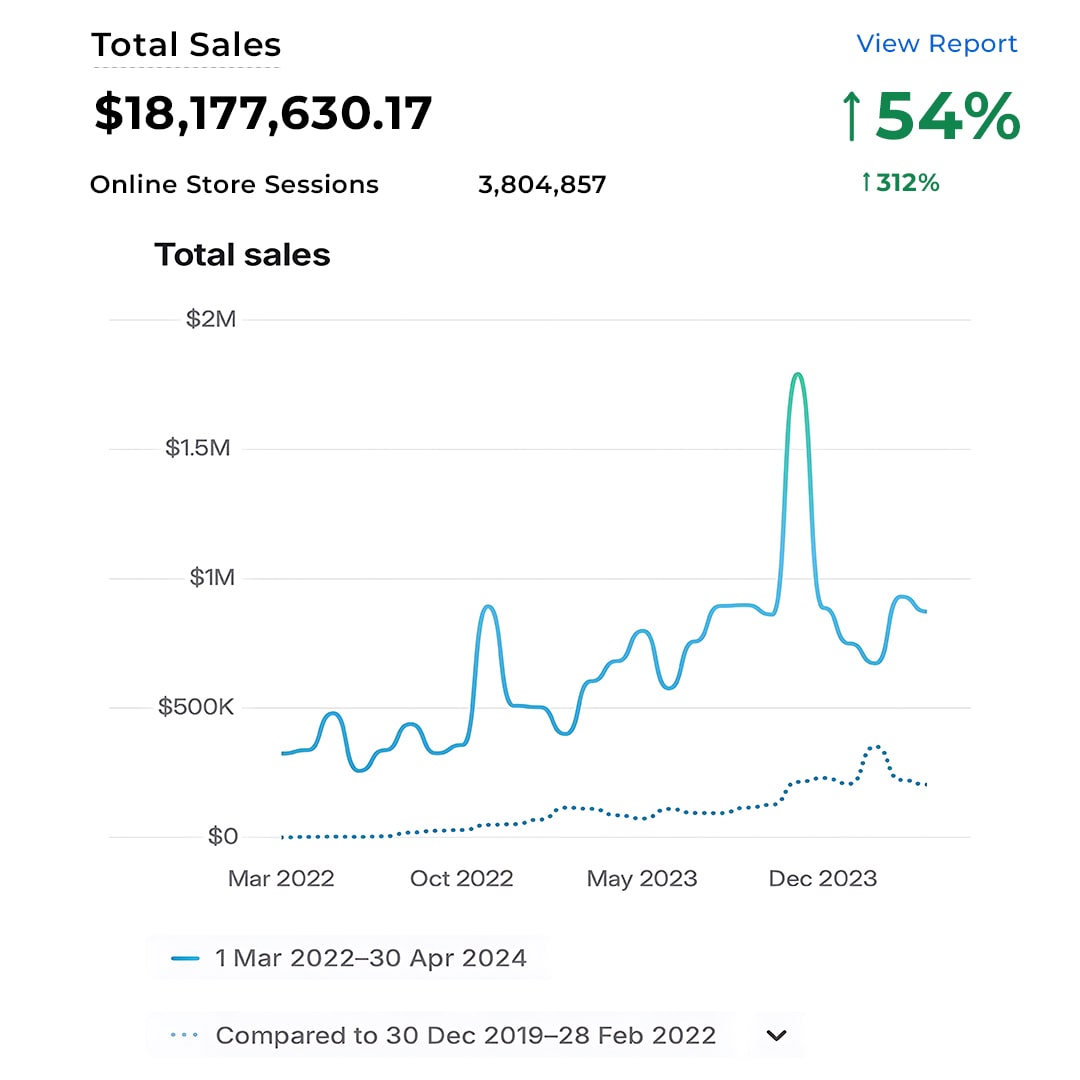The image size is (1080, 1080).
Task: Click the dotted line legend marker
Action: click(186, 1036)
